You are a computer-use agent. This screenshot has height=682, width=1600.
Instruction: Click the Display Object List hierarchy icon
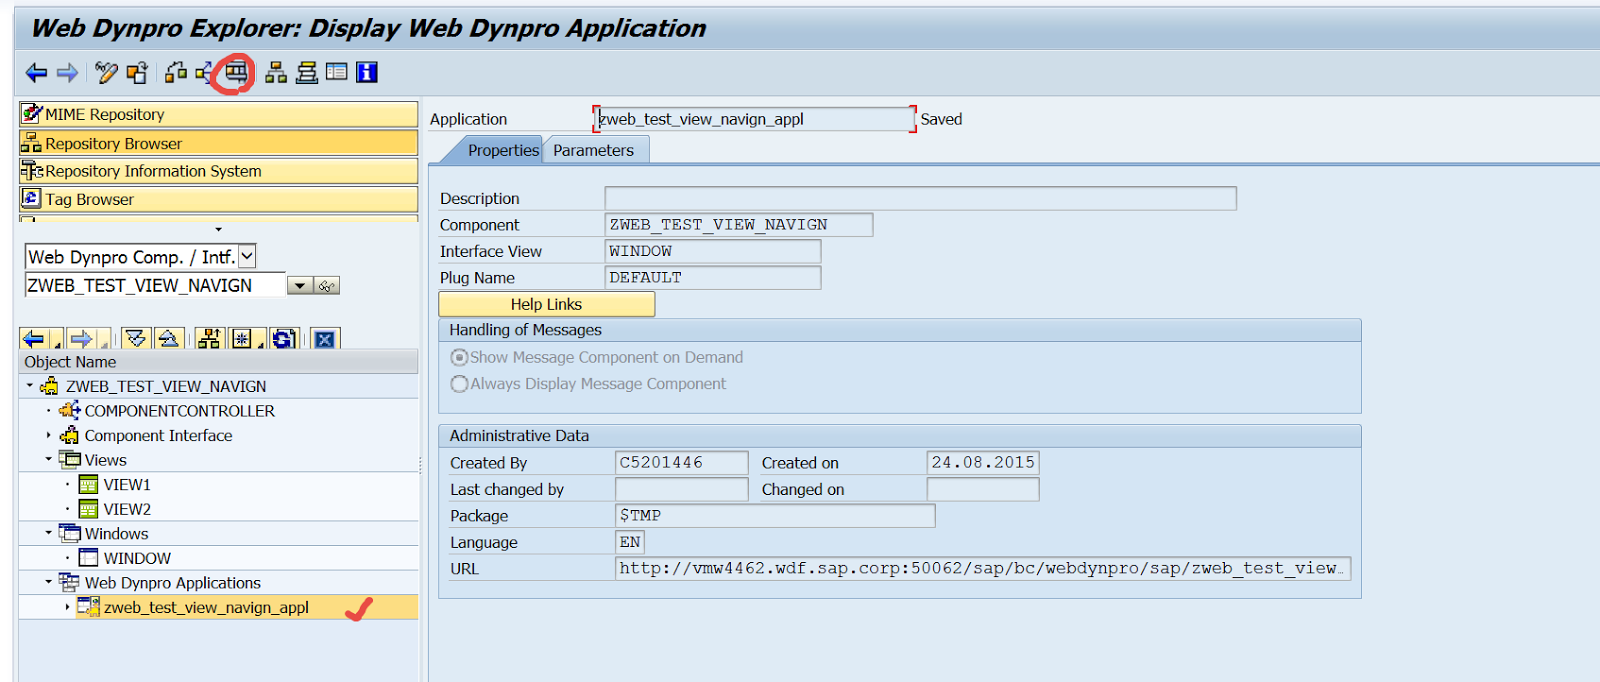pos(276,72)
